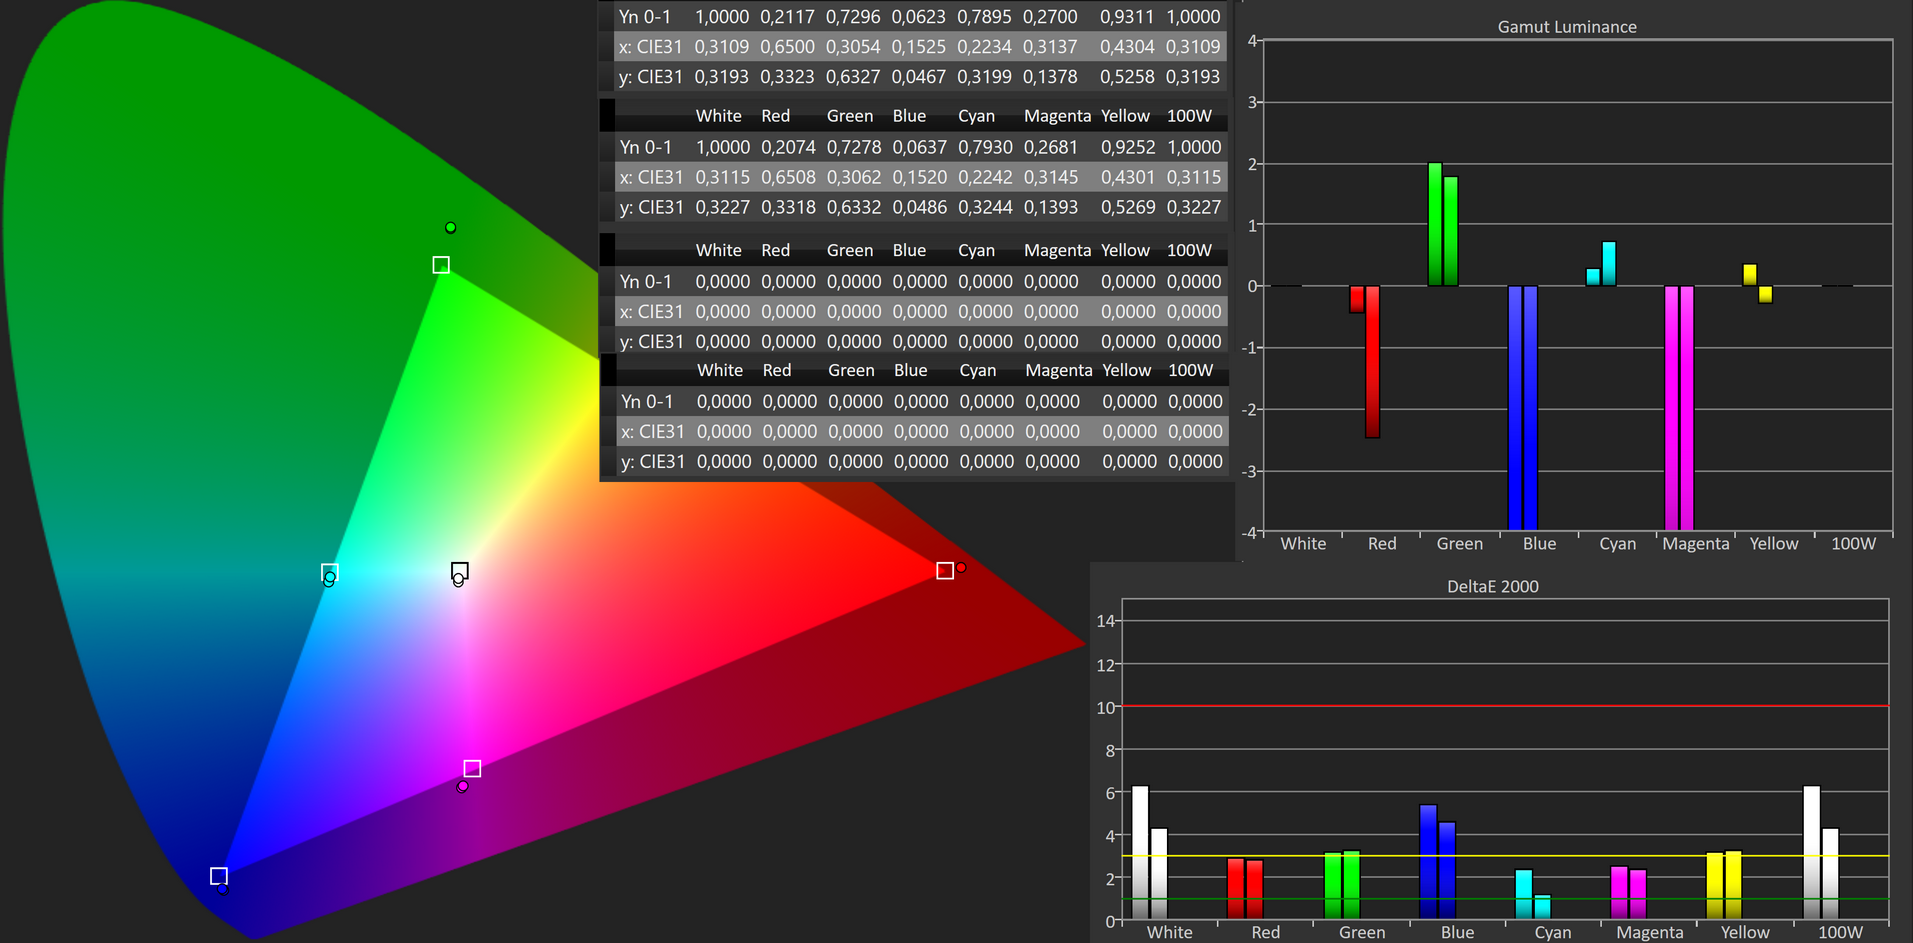Click the Magenta label under Gamut Luminance chart
This screenshot has width=1913, height=943.
1695,544
